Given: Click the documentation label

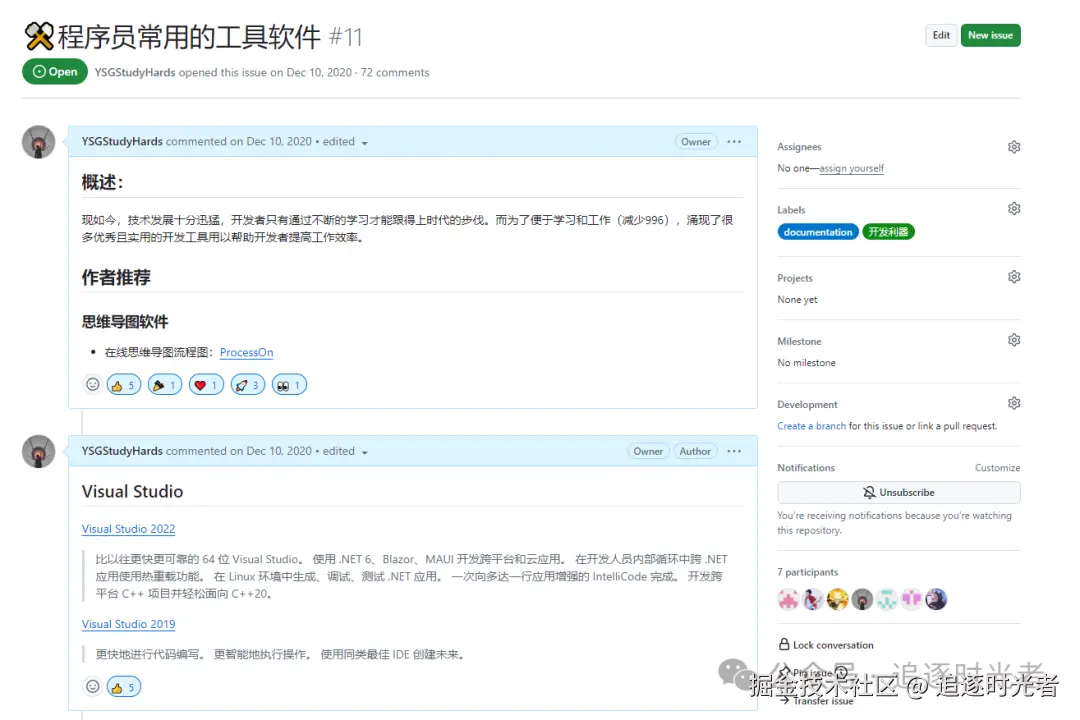Looking at the screenshot, I should tap(818, 231).
